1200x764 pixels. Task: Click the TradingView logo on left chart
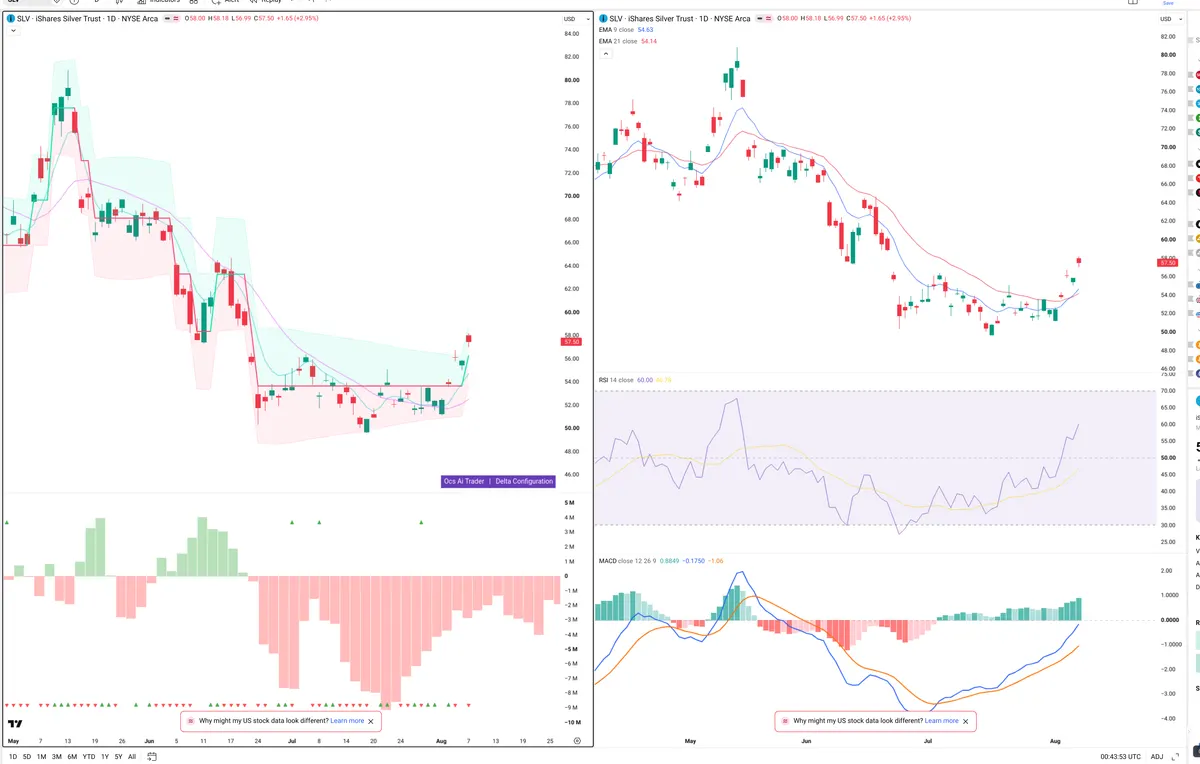(15, 723)
